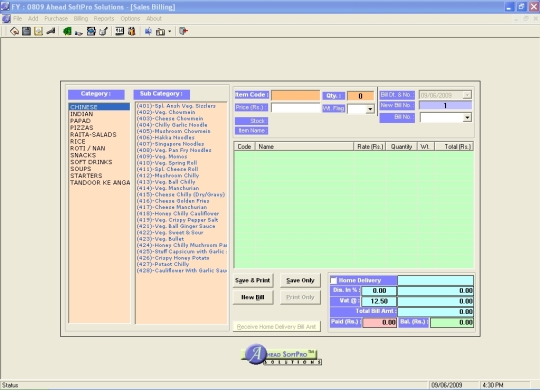Click the blue framed picture toolbar icon
The image size is (540, 390).
pyautogui.click(x=91, y=31)
